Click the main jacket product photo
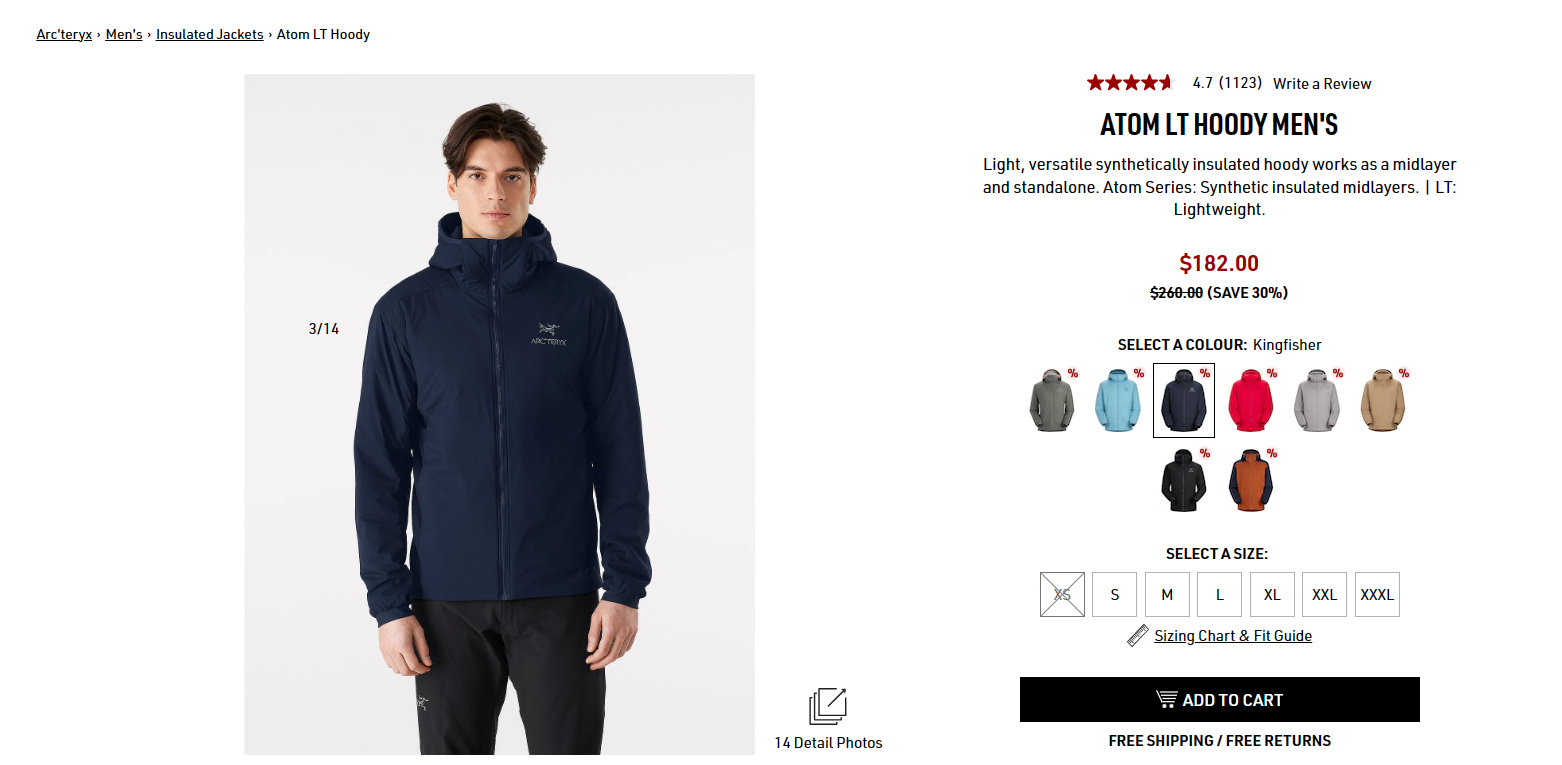Screen dimensions: 1562x765 point(500,414)
